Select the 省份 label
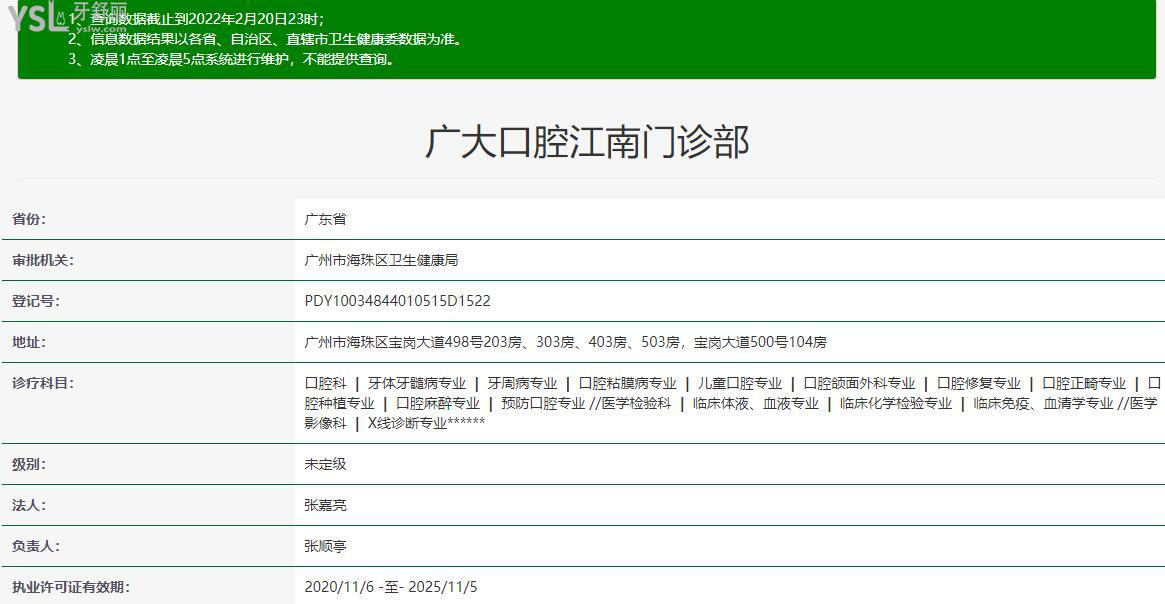The height and width of the screenshot is (604, 1165). pyautogui.click(x=29, y=219)
